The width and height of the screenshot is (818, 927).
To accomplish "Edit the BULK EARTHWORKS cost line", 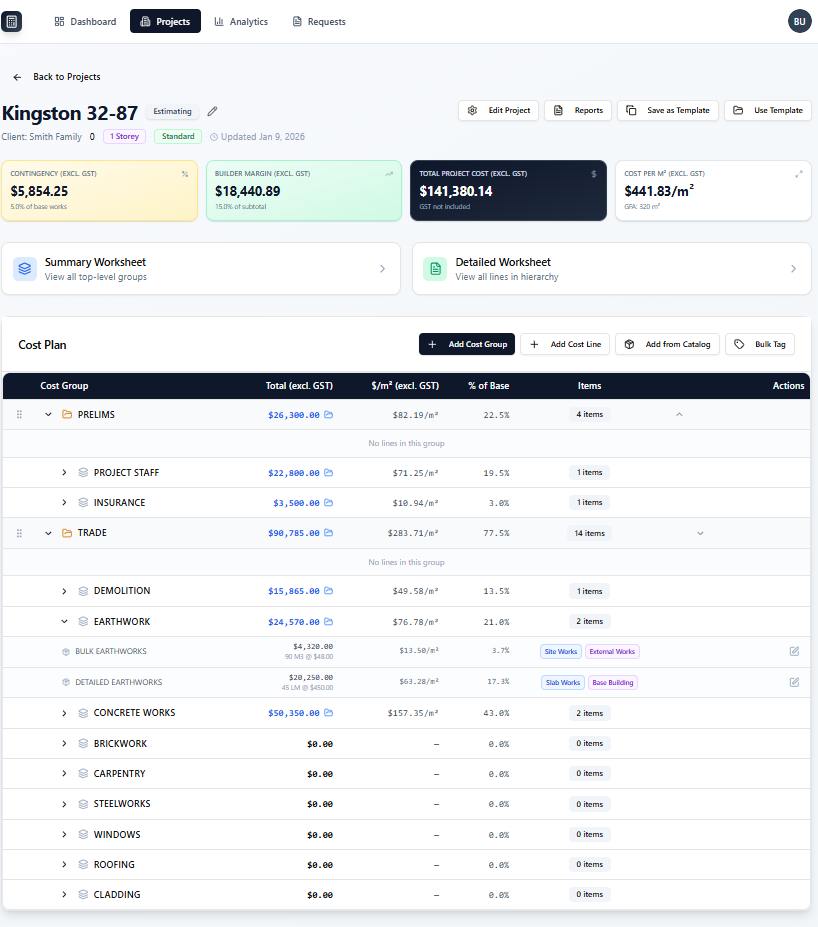I will (794, 652).
